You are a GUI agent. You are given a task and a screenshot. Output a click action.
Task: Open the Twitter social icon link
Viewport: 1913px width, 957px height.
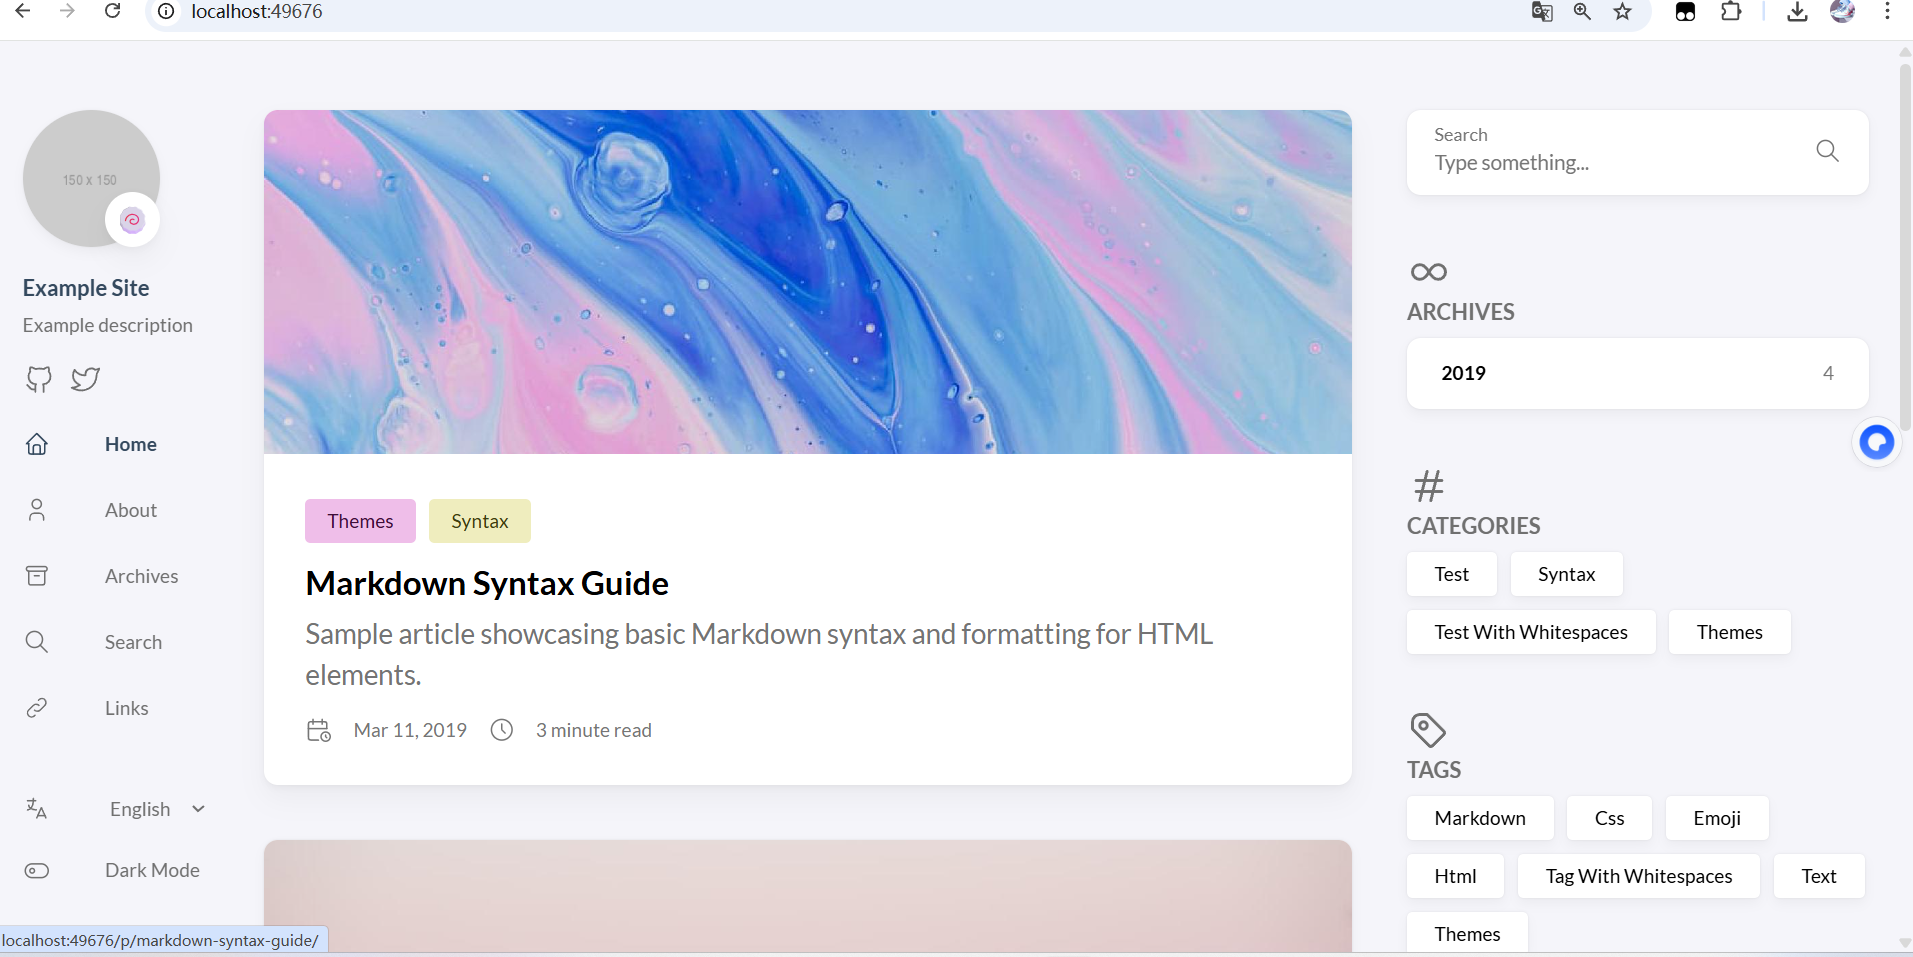tap(85, 379)
